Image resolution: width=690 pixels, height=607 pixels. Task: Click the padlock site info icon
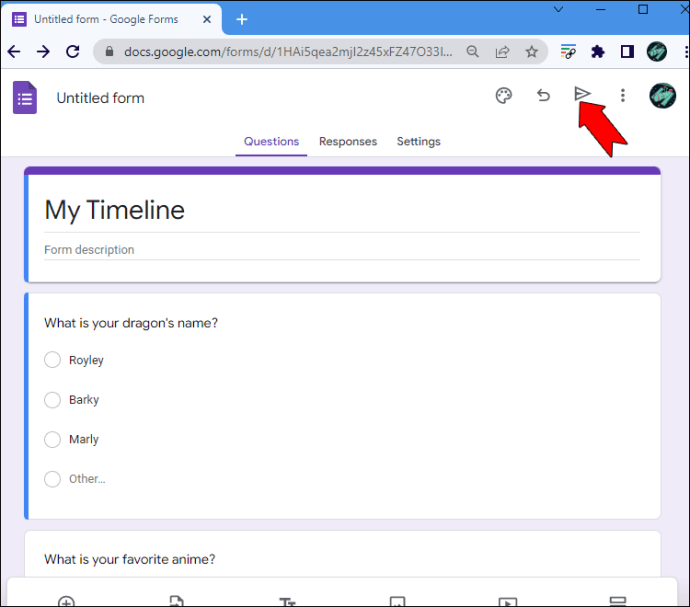click(x=110, y=52)
